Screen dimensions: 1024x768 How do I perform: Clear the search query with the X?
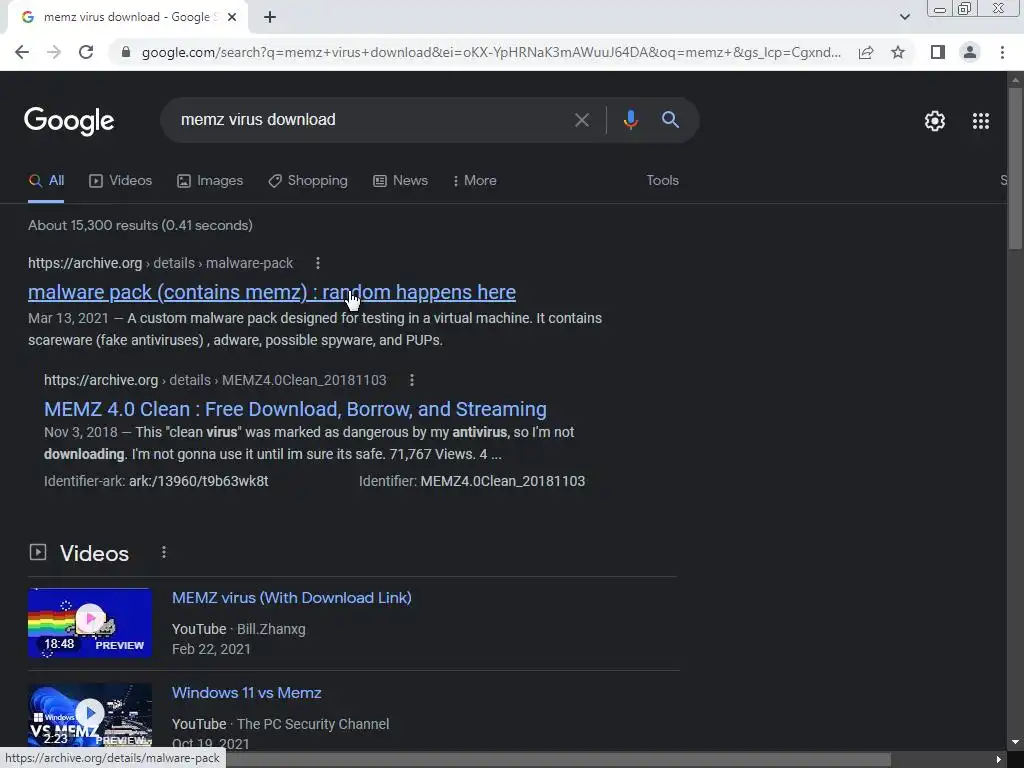coord(581,120)
